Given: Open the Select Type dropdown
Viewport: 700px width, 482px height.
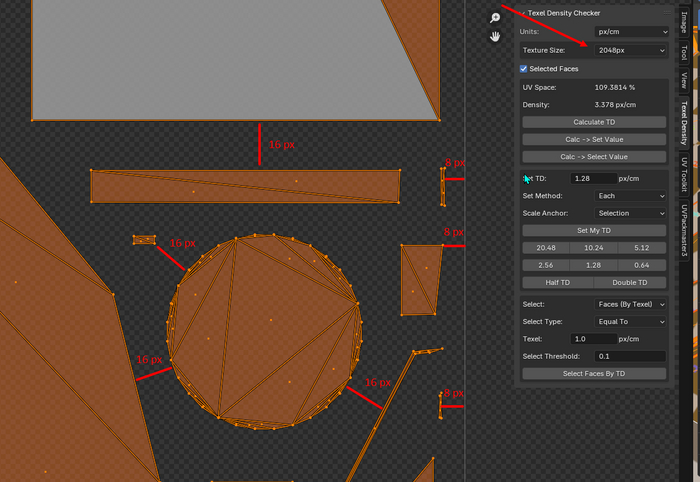Looking at the screenshot, I should pos(630,321).
